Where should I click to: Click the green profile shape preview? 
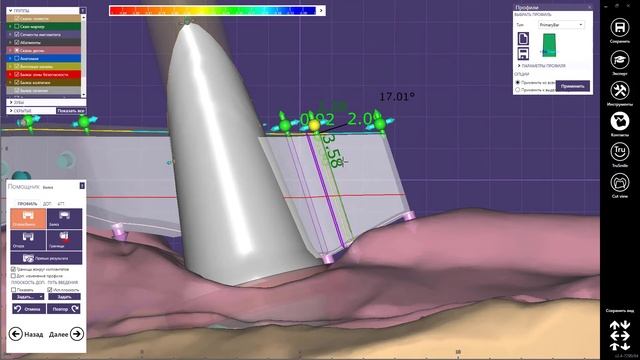(x=549, y=45)
